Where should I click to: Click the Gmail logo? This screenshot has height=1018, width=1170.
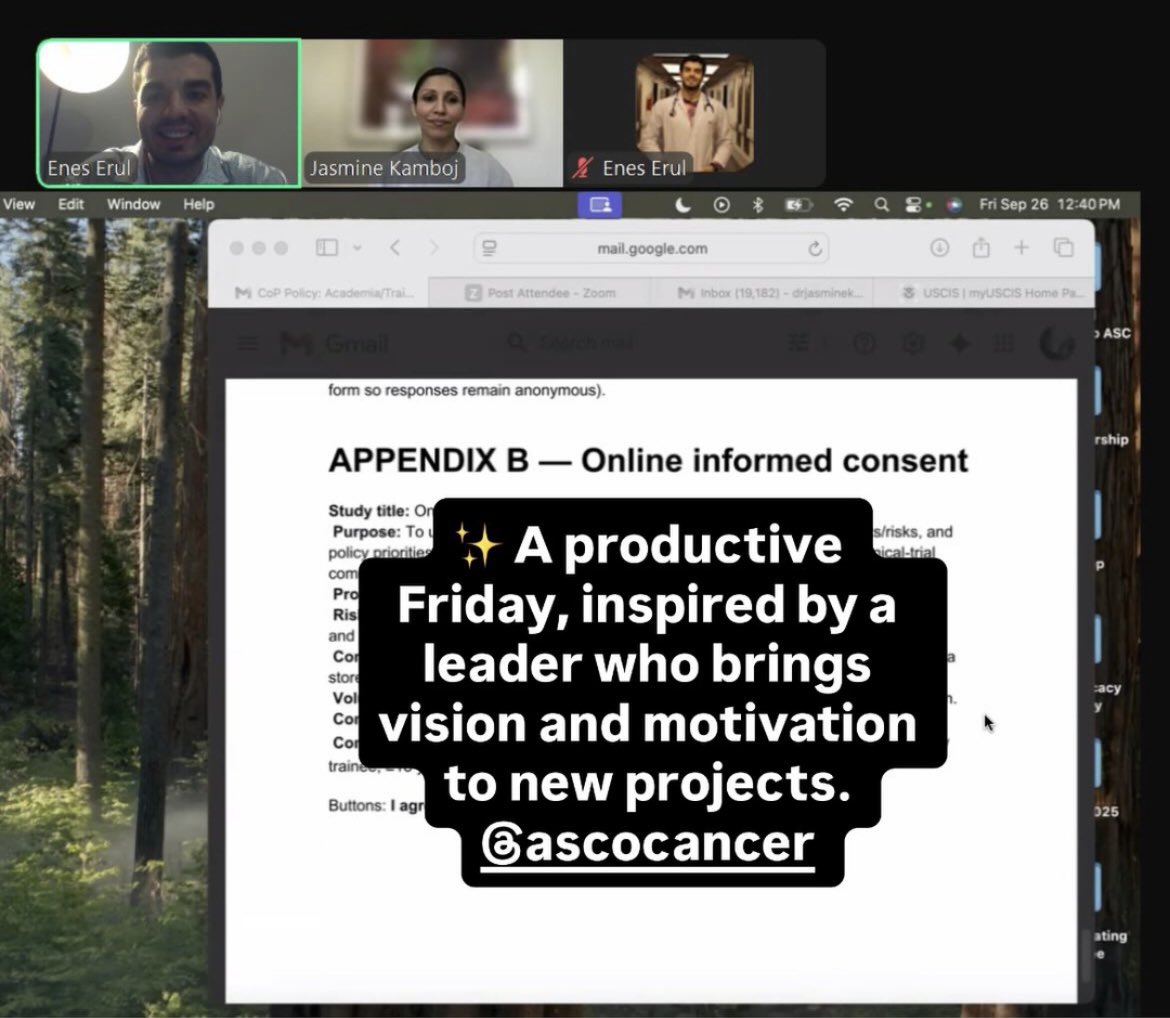[x=334, y=344]
